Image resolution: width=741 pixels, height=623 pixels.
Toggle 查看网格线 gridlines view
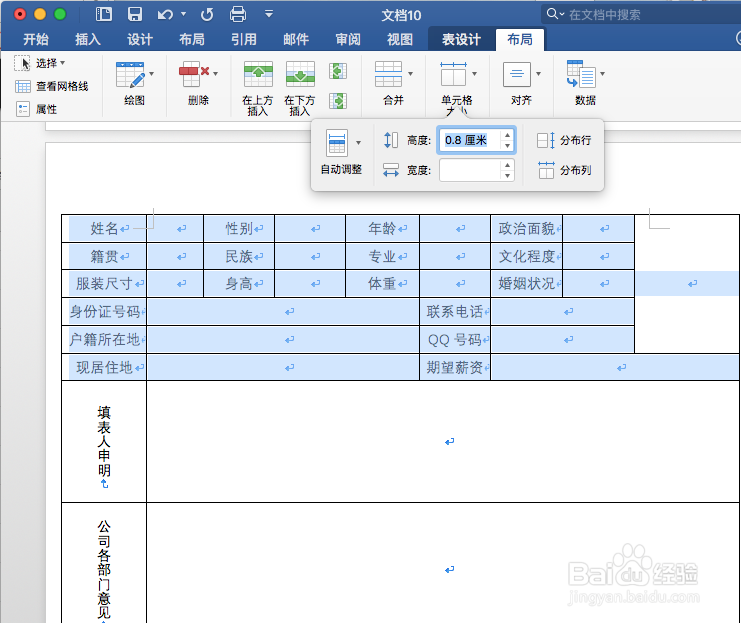point(52,87)
